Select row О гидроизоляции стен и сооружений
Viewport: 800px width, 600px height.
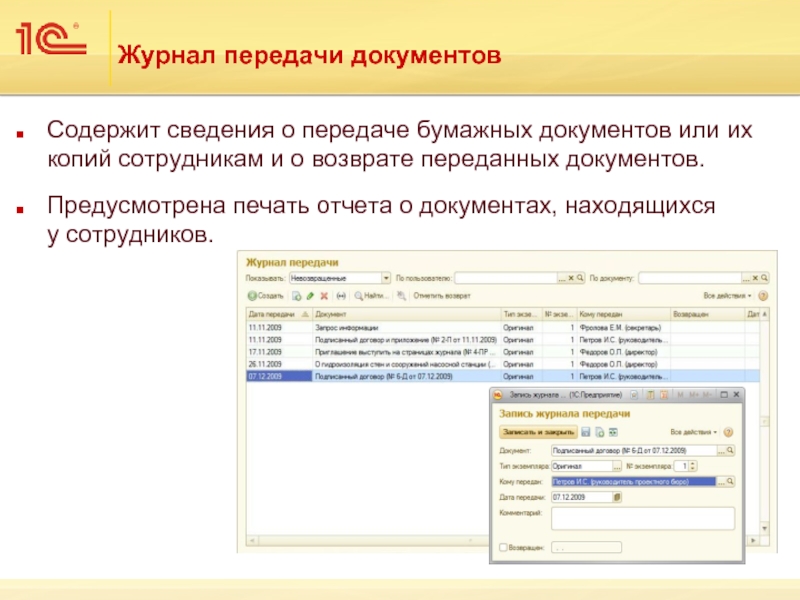coord(503,364)
